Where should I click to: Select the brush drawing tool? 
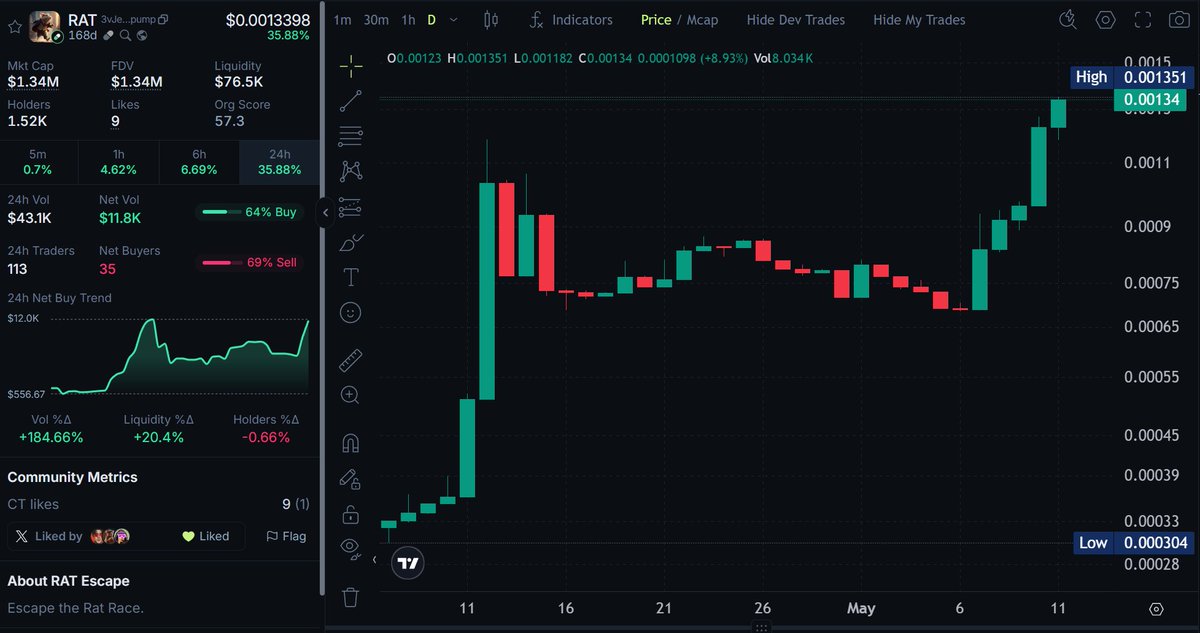click(x=350, y=242)
